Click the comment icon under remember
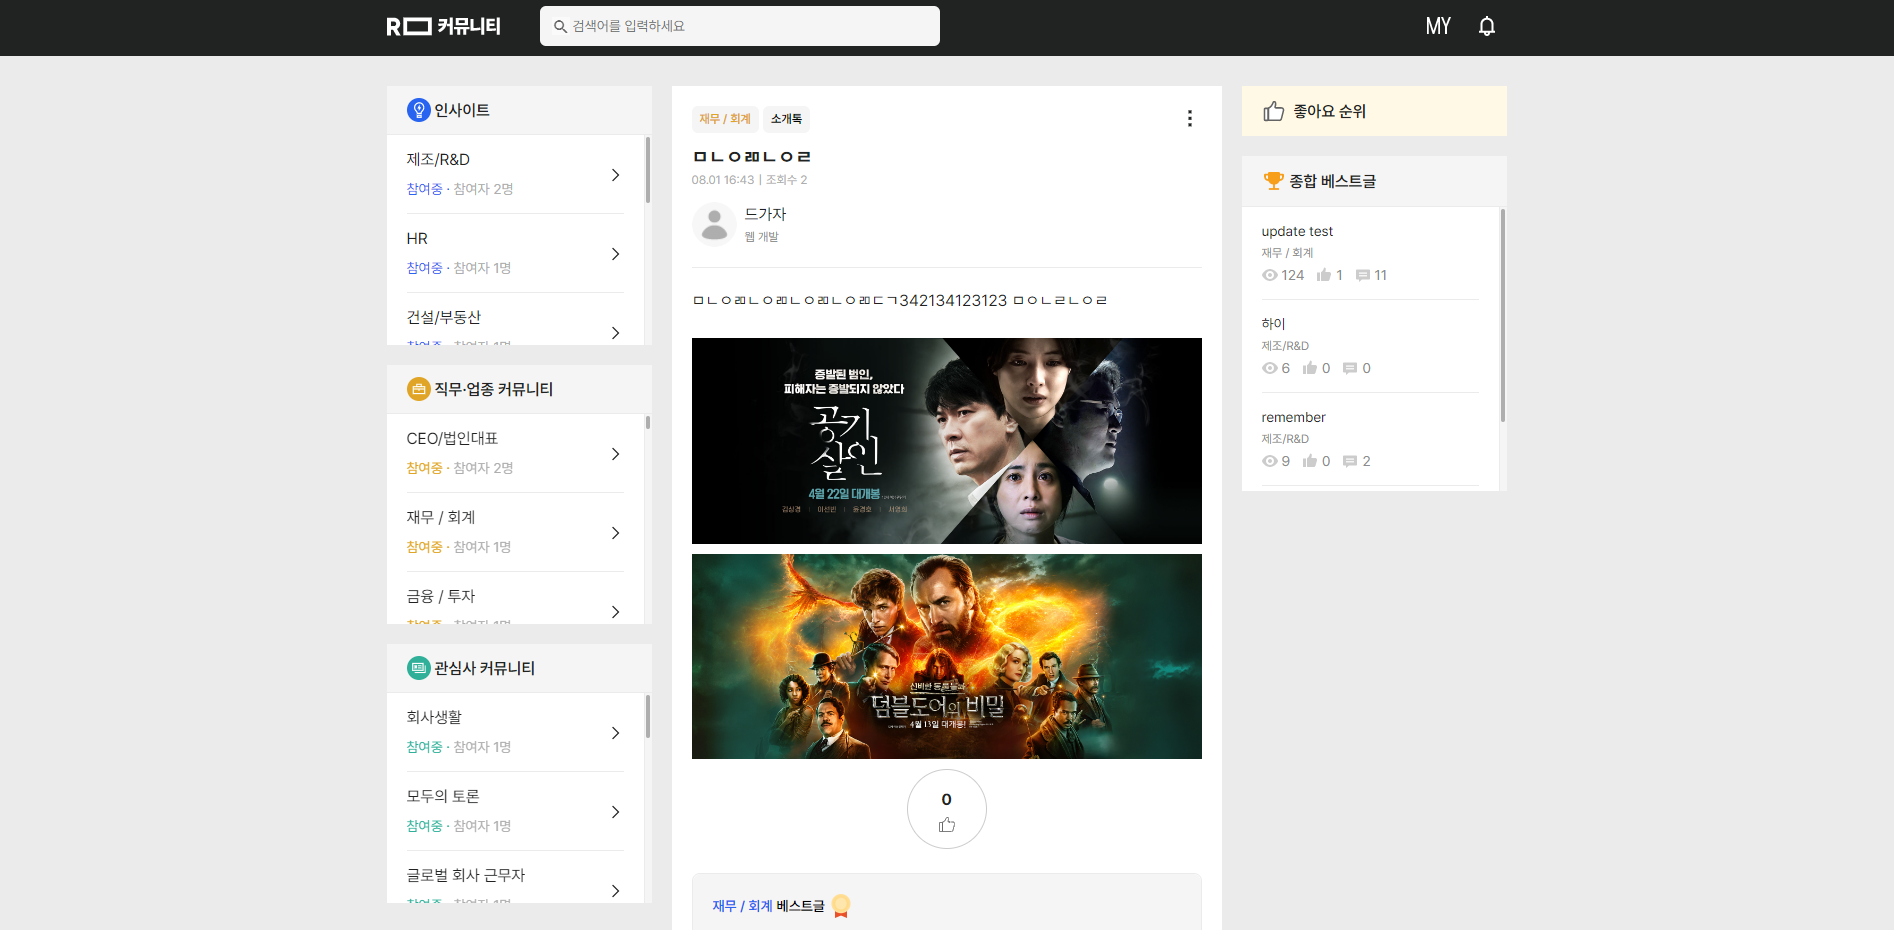Screen dimensions: 1894x930 (x=1350, y=461)
